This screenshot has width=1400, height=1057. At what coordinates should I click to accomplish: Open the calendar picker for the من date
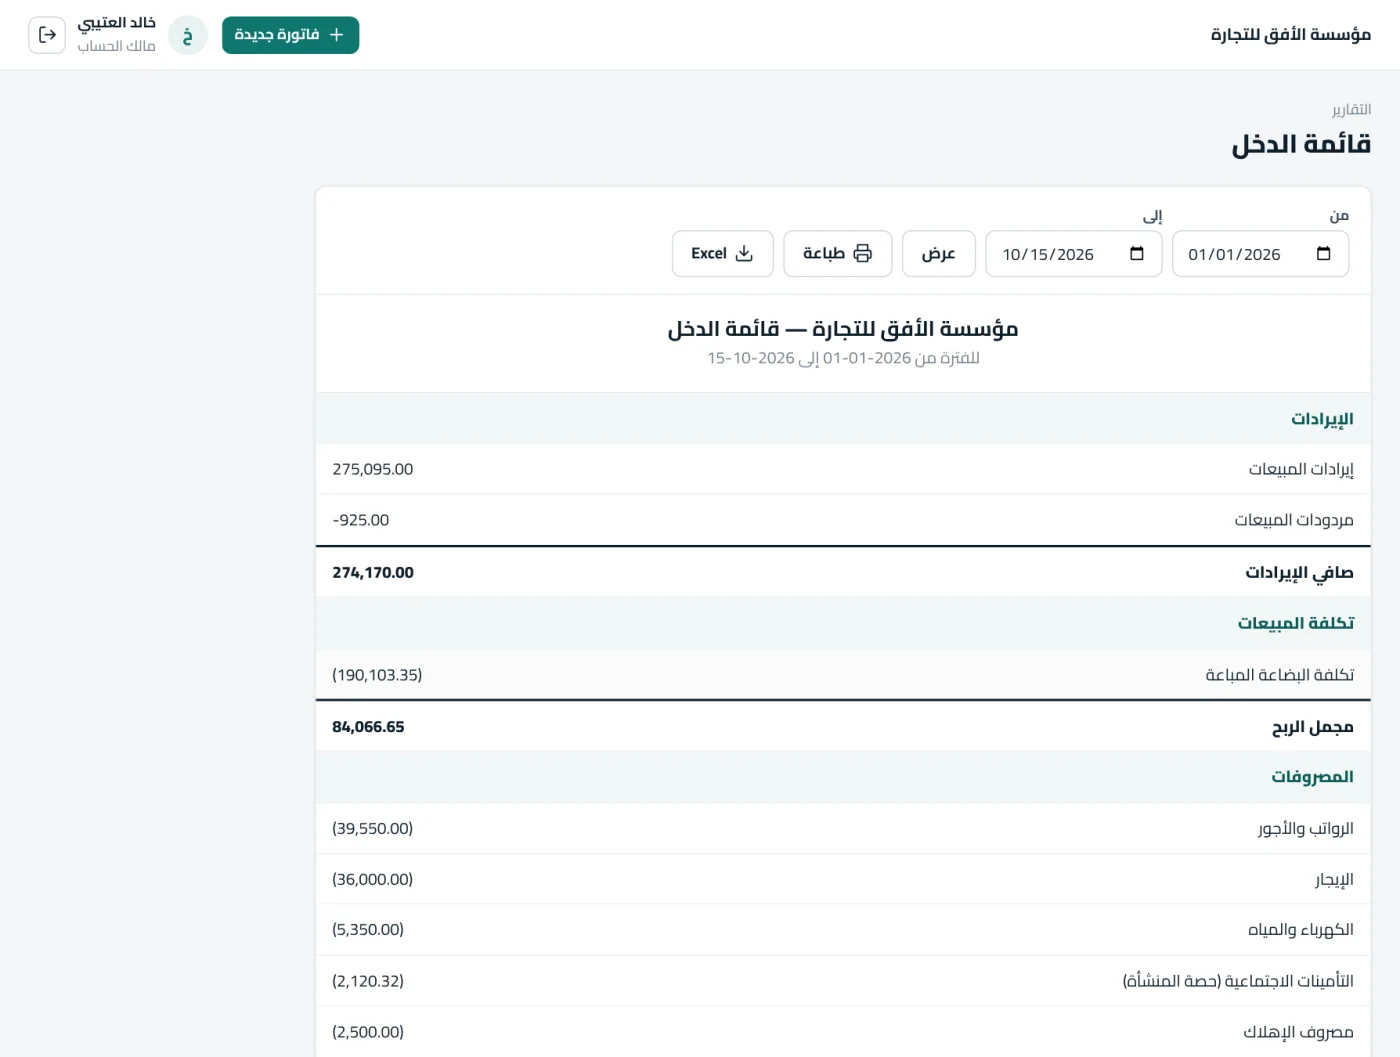[1323, 254]
